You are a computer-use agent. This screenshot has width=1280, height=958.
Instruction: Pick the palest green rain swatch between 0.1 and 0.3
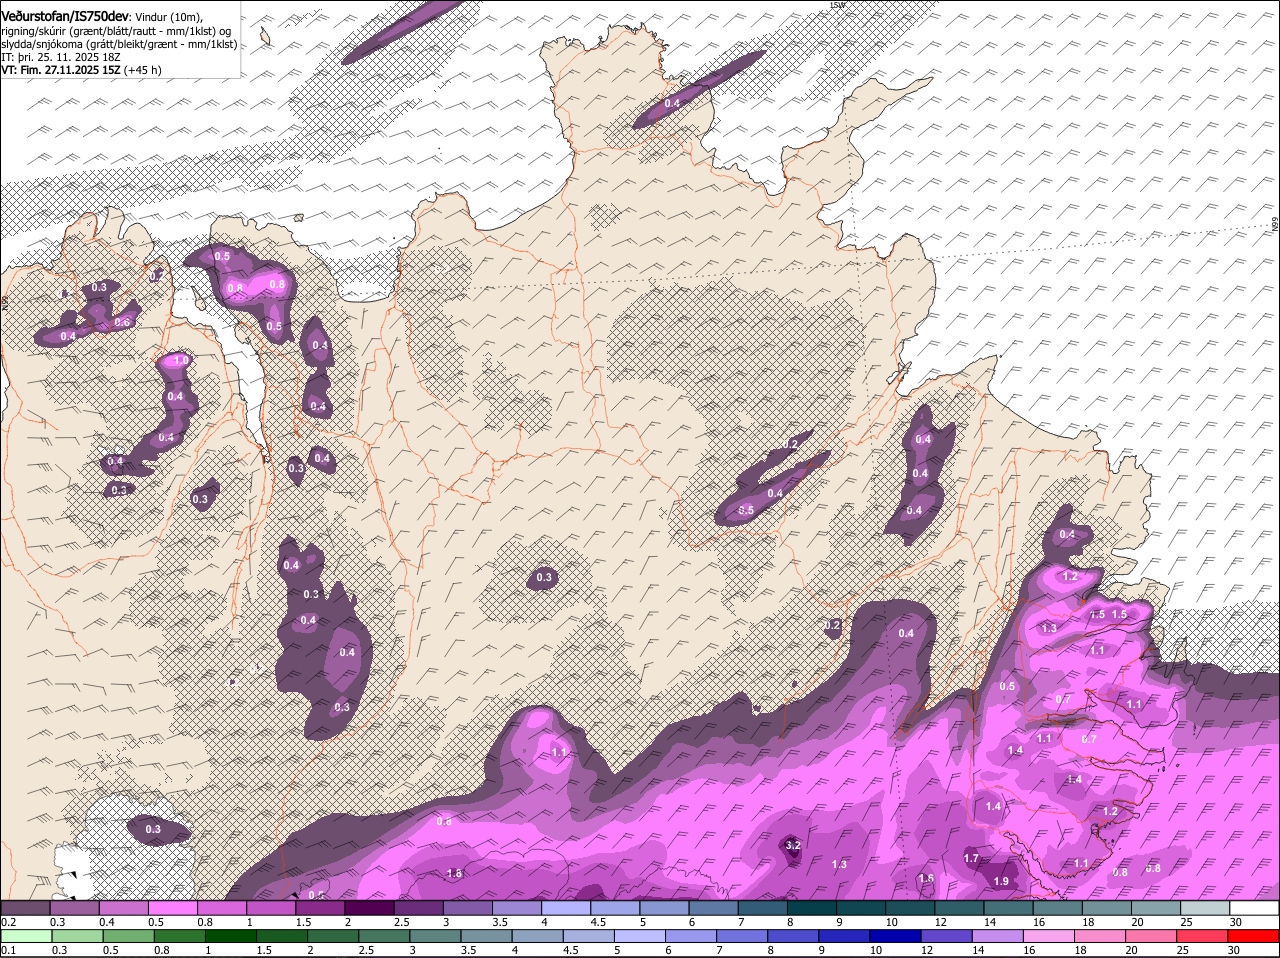pos(25,937)
